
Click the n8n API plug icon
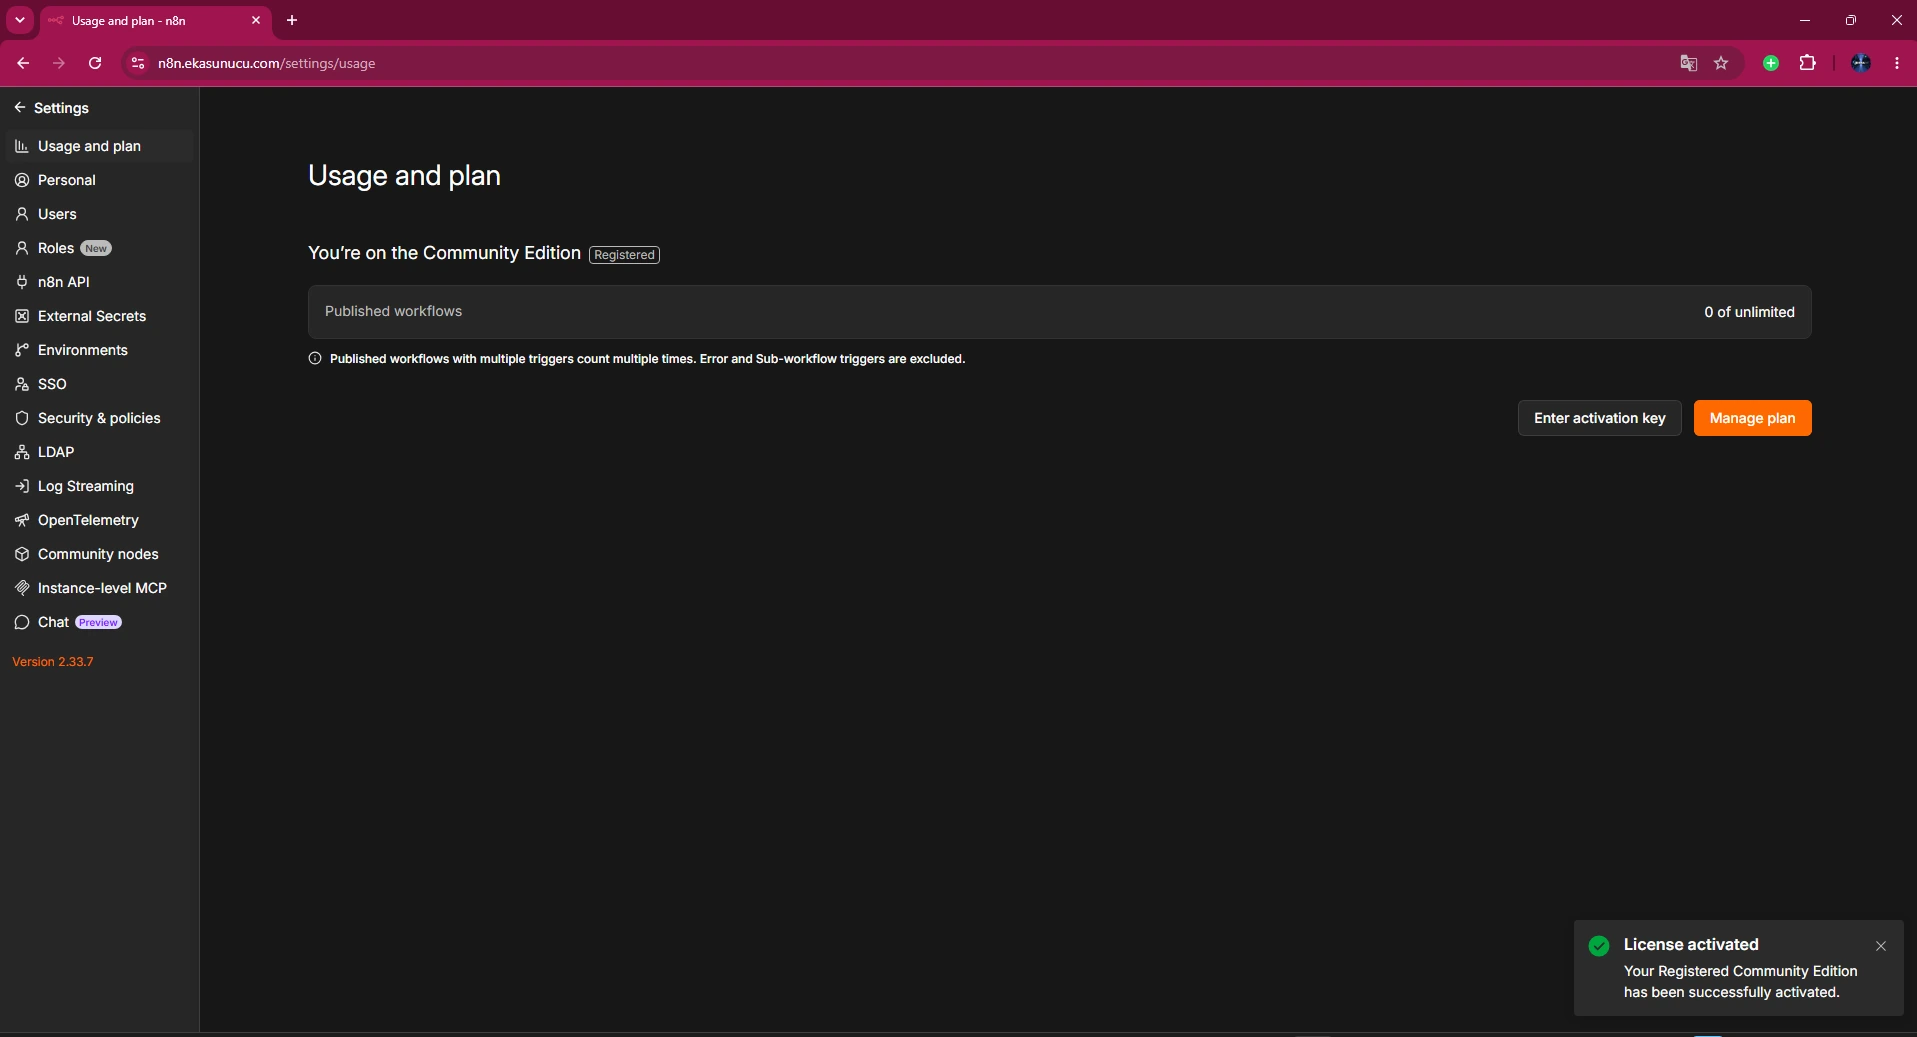pos(22,282)
